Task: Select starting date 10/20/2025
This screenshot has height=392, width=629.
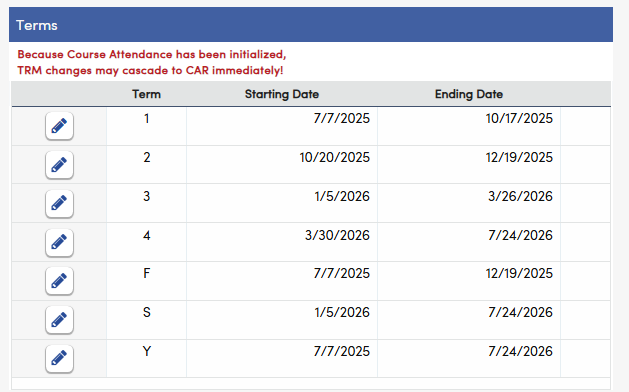Action: tap(335, 157)
